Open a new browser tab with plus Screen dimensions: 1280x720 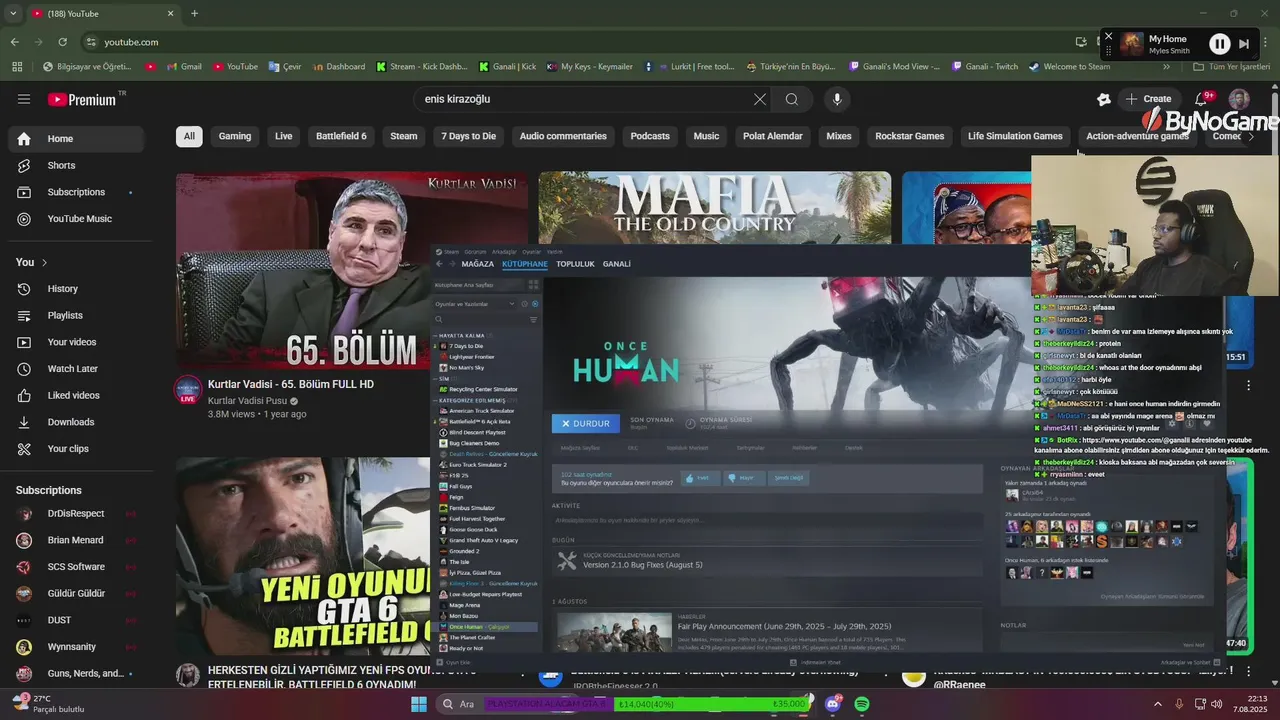(x=194, y=13)
